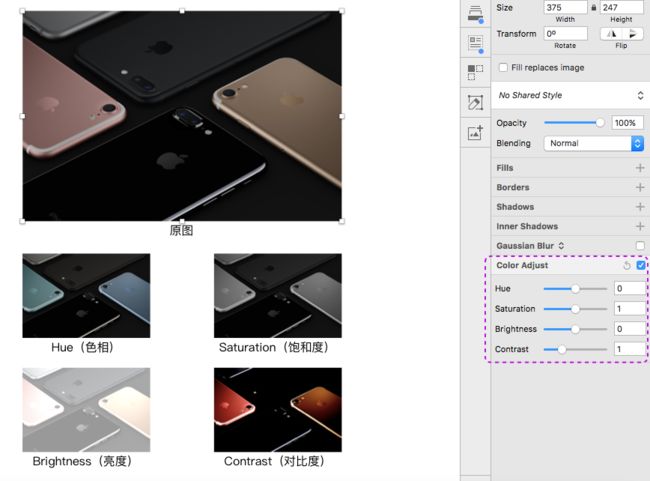The image size is (650, 481).
Task: Select the Brightness example image
Action: pos(86,410)
